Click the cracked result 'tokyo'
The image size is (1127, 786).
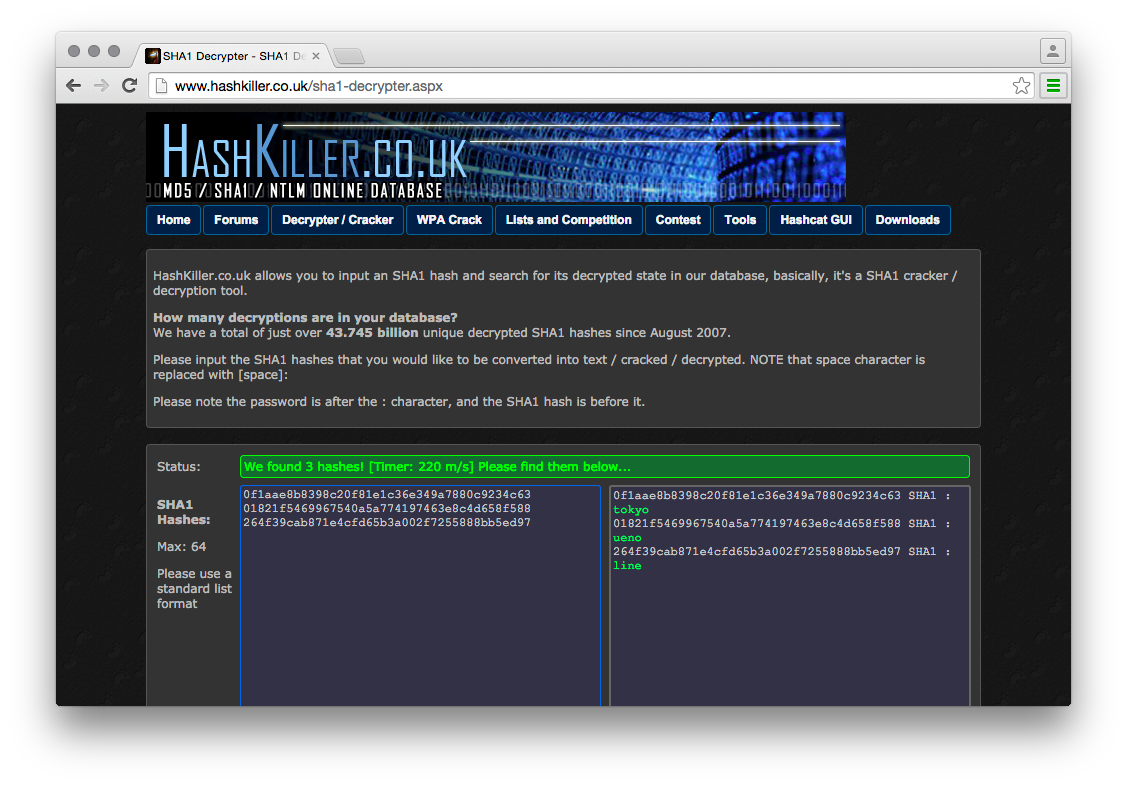pos(630,510)
